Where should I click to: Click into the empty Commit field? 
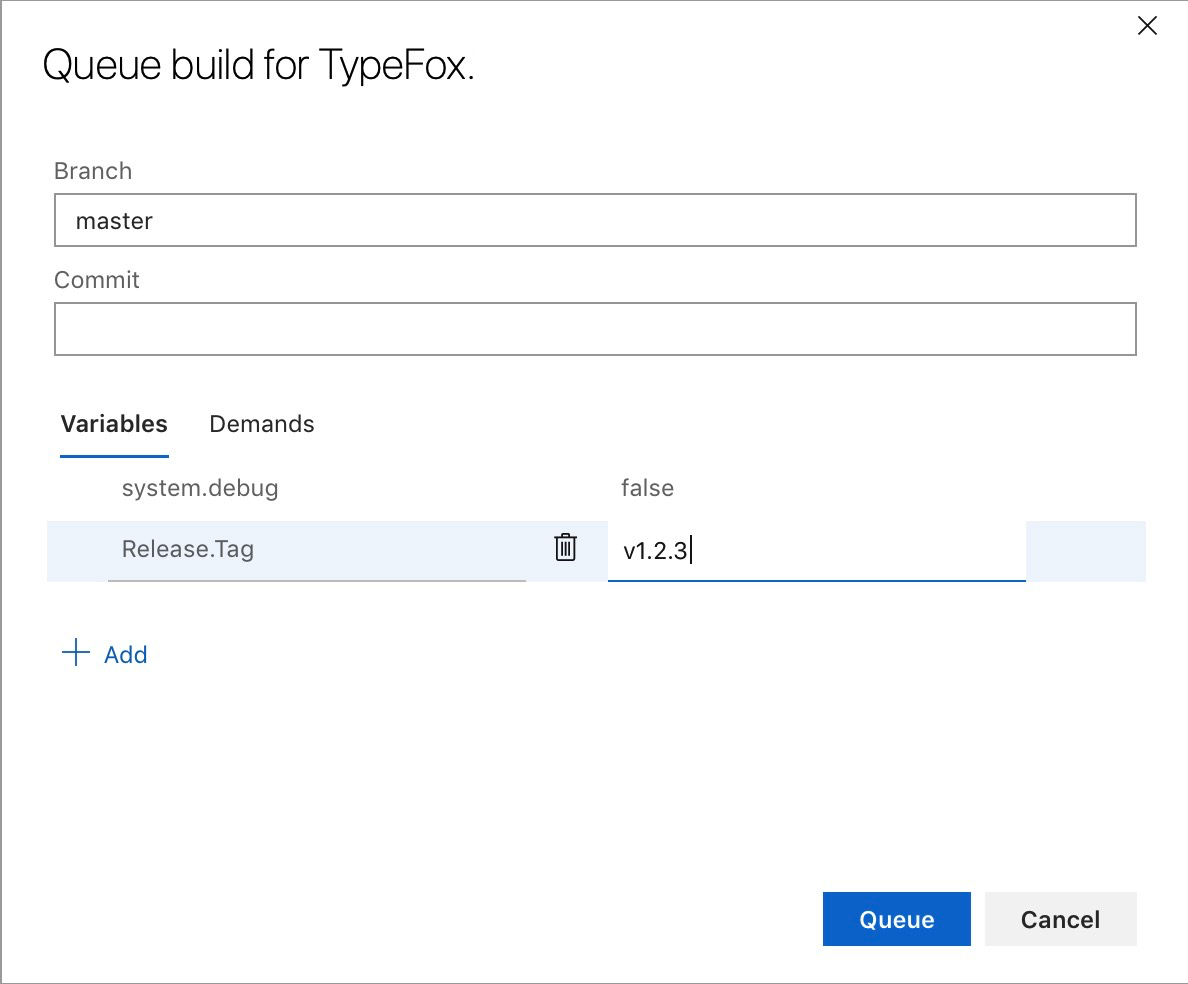click(595, 329)
